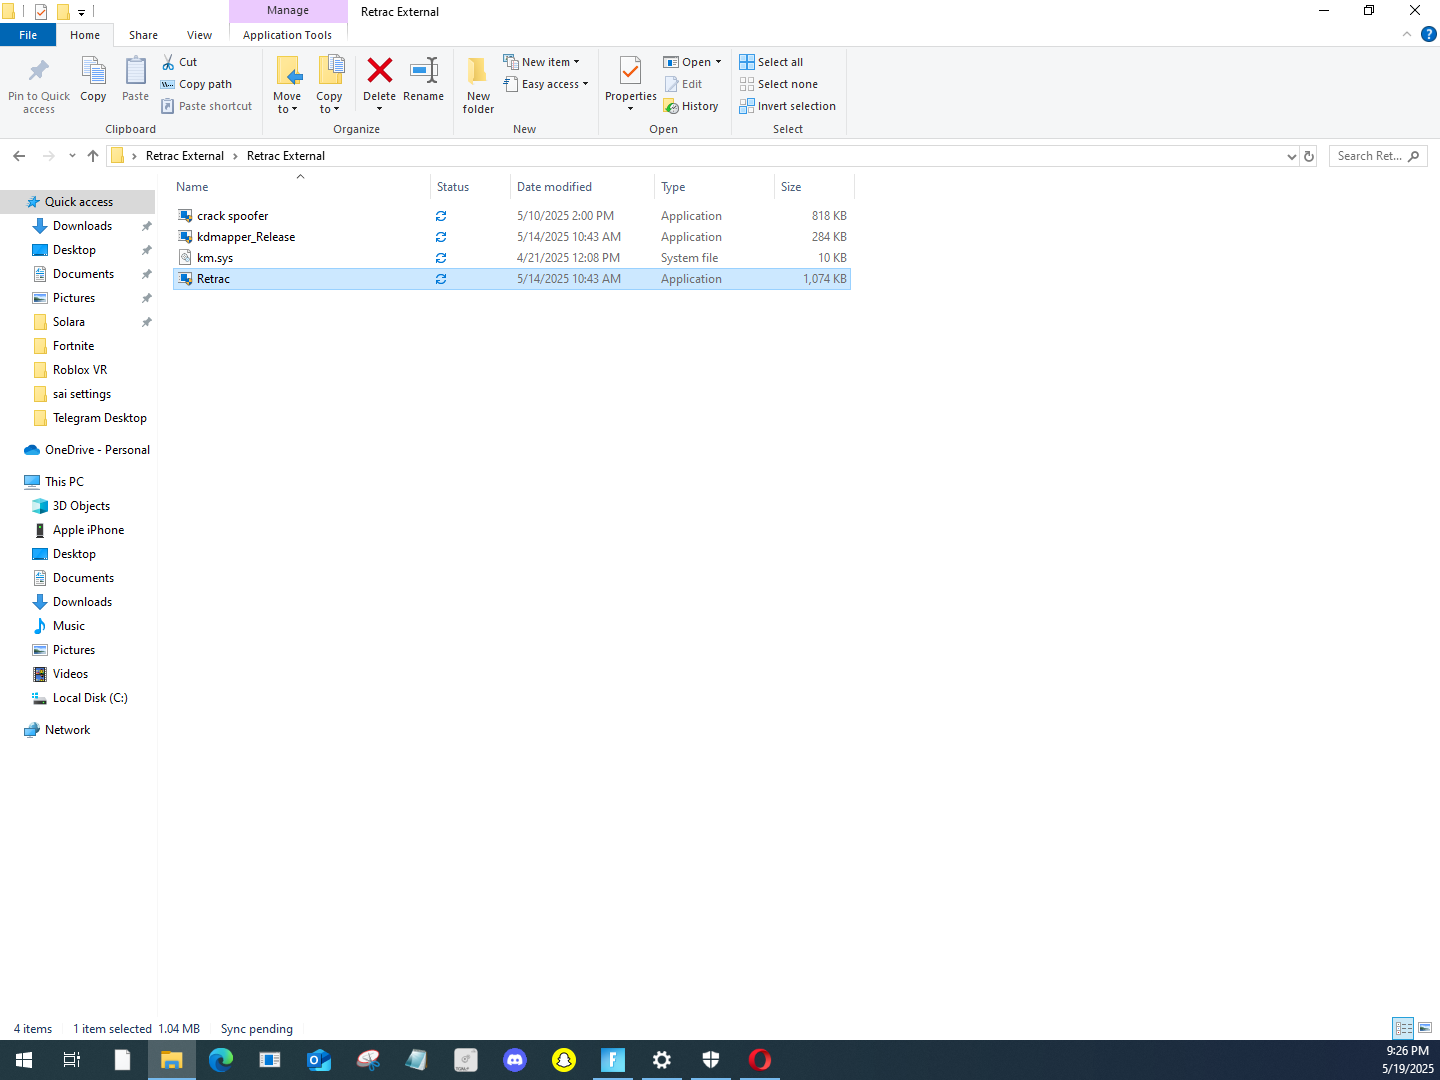The width and height of the screenshot is (1440, 1080).
Task: Open address bar history dropdown
Action: pyautogui.click(x=1291, y=156)
